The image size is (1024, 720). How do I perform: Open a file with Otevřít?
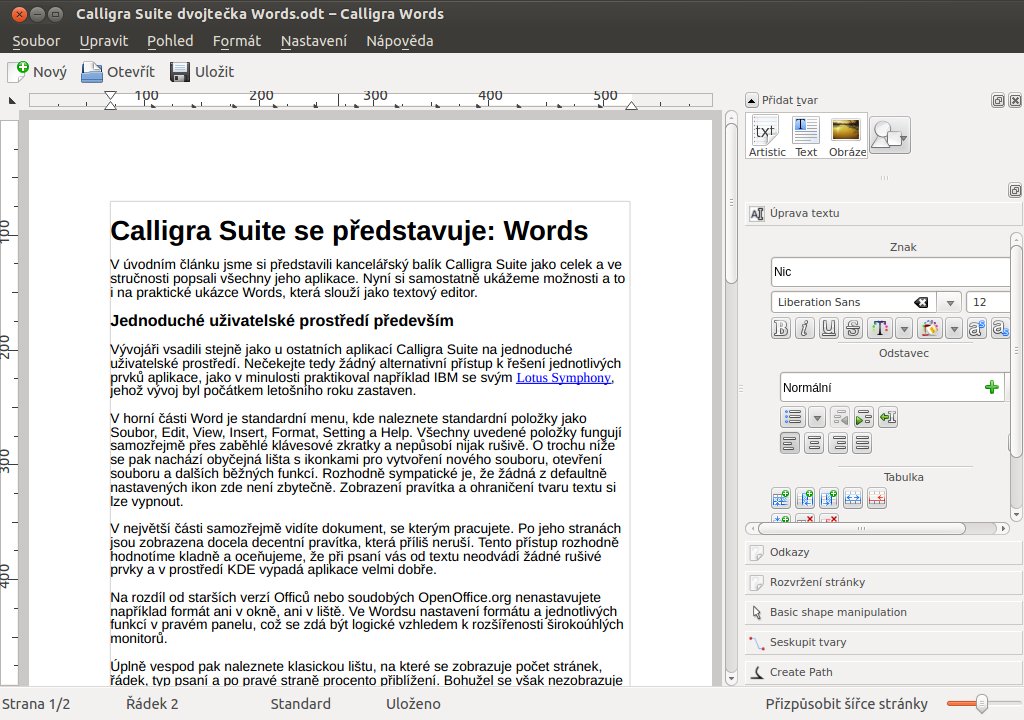pos(118,72)
